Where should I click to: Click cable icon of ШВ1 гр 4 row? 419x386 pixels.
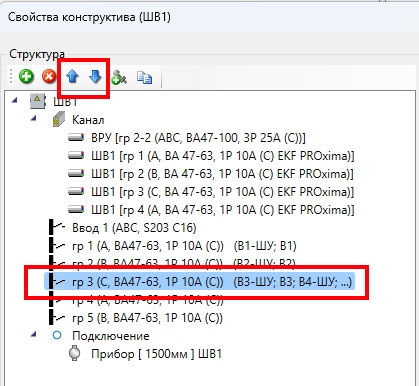tap(76, 209)
